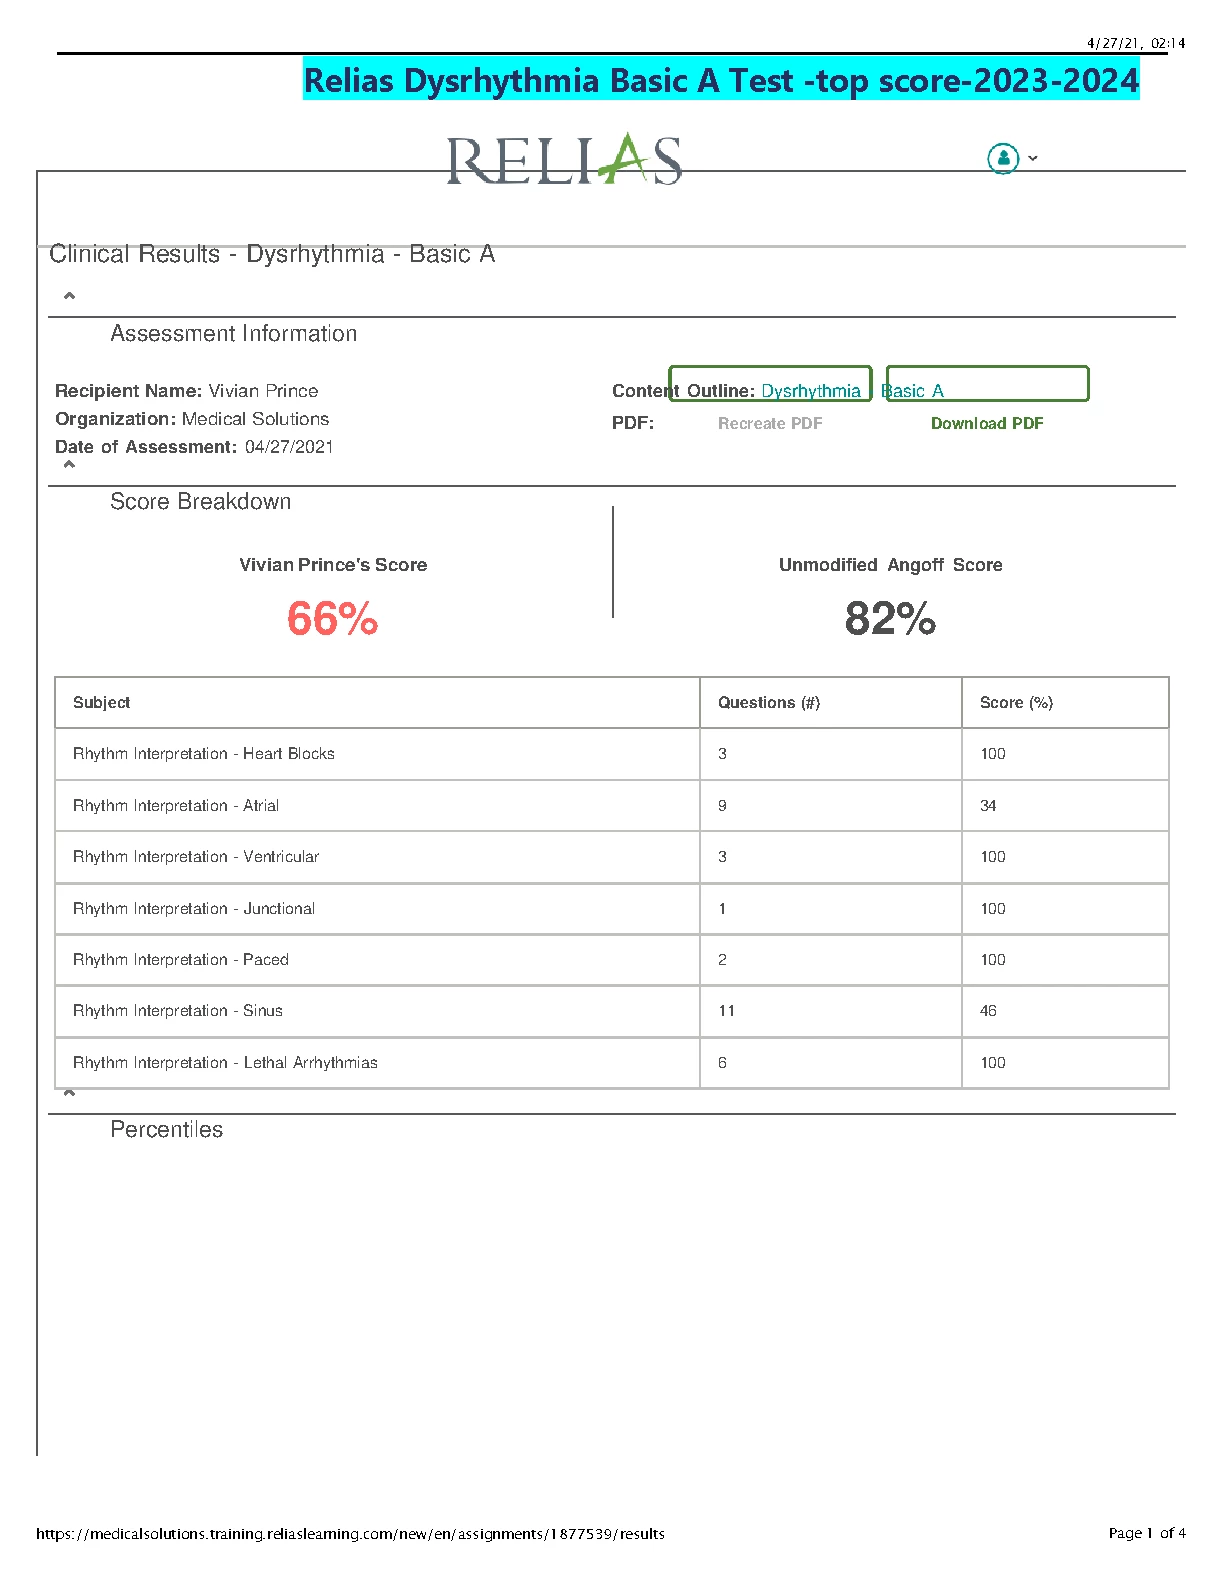Screen dimensions: 1224x1584
Task: Open the Dysrhythmia content outline link
Action: pyautogui.click(x=811, y=391)
